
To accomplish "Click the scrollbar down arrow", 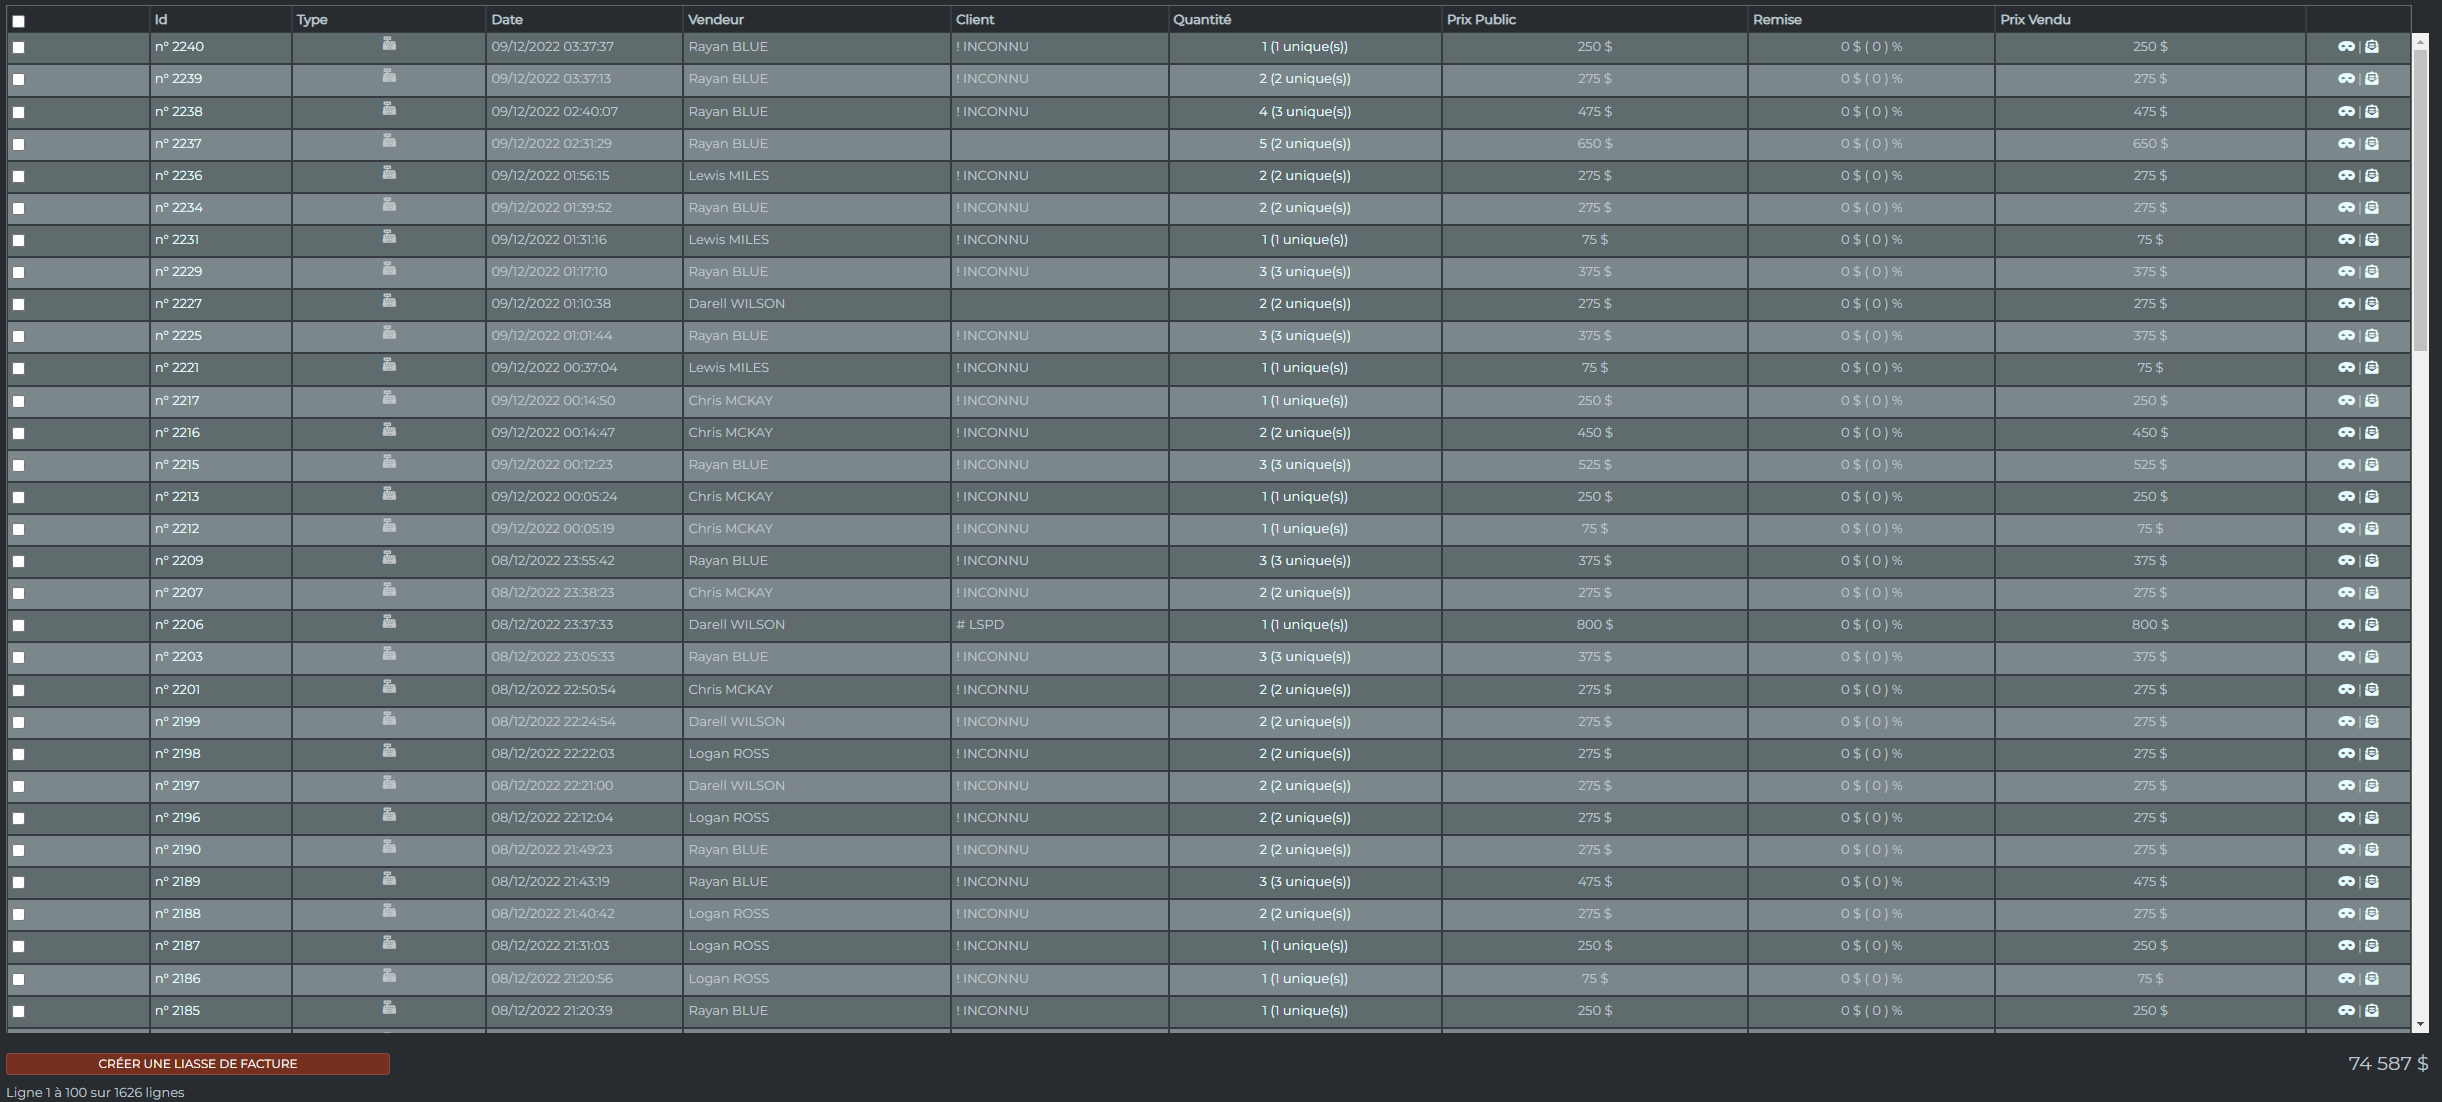I will point(2421,1025).
